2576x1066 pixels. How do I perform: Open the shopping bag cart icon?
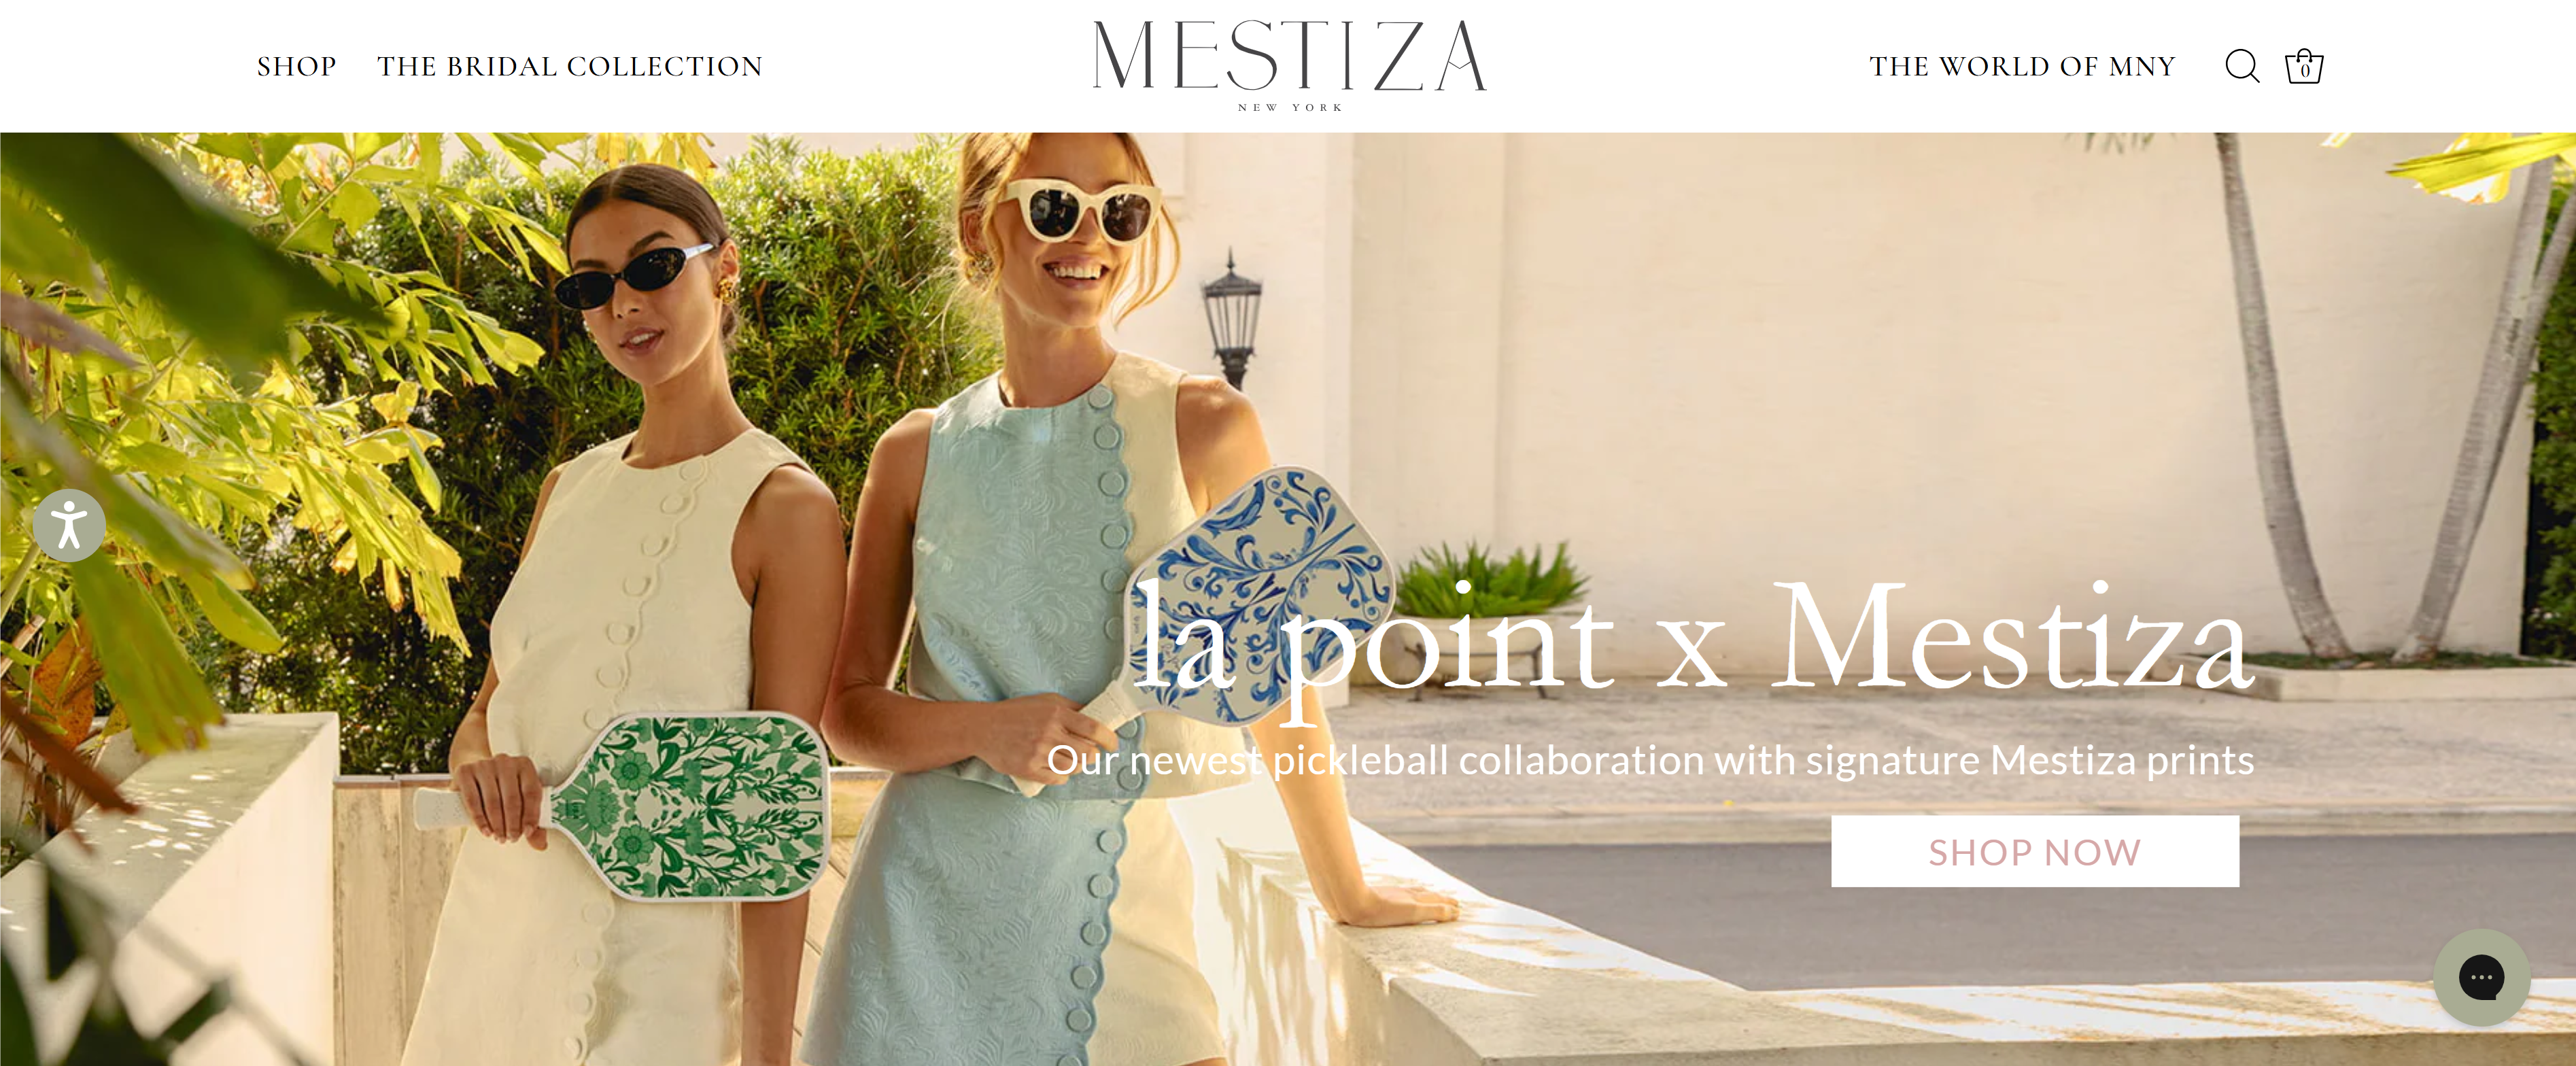click(2304, 66)
